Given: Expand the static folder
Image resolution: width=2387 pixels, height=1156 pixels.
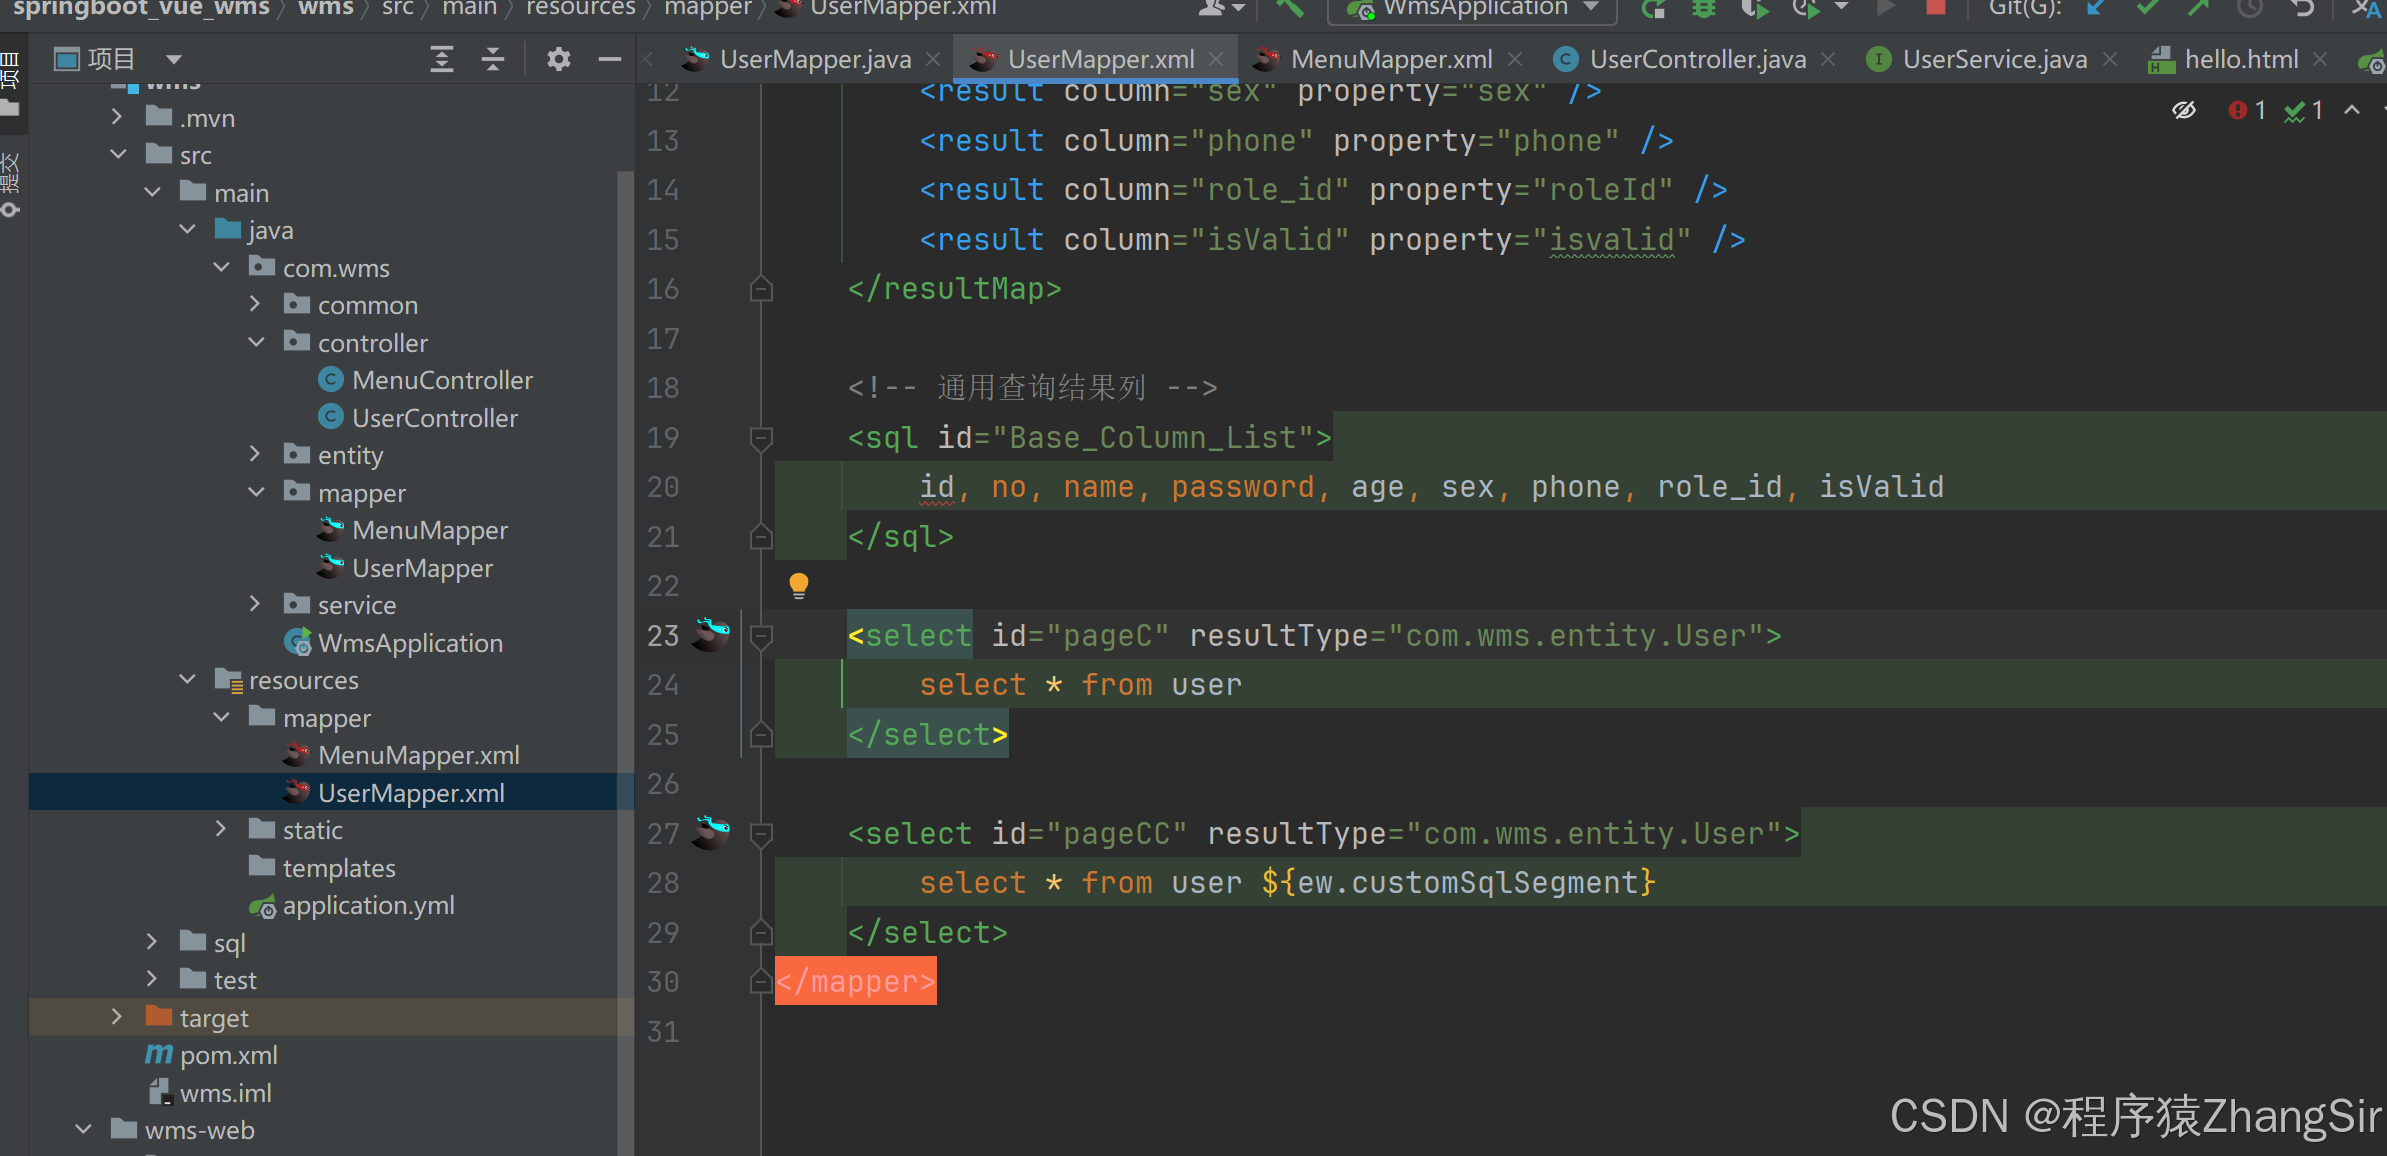Looking at the screenshot, I should pos(221,829).
